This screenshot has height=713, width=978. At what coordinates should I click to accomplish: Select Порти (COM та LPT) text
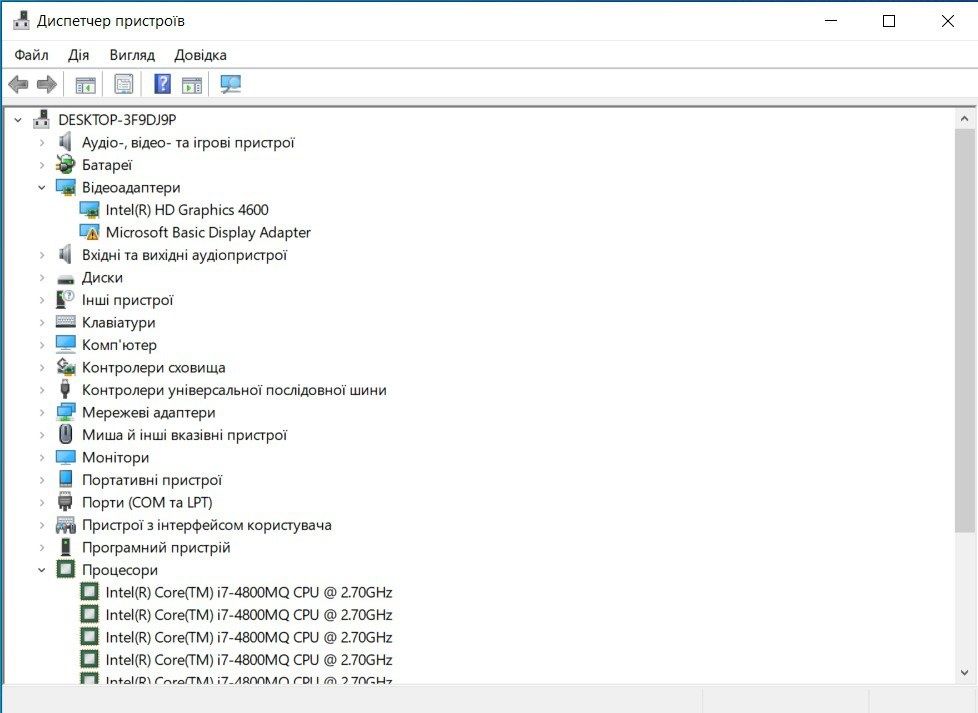tap(147, 502)
